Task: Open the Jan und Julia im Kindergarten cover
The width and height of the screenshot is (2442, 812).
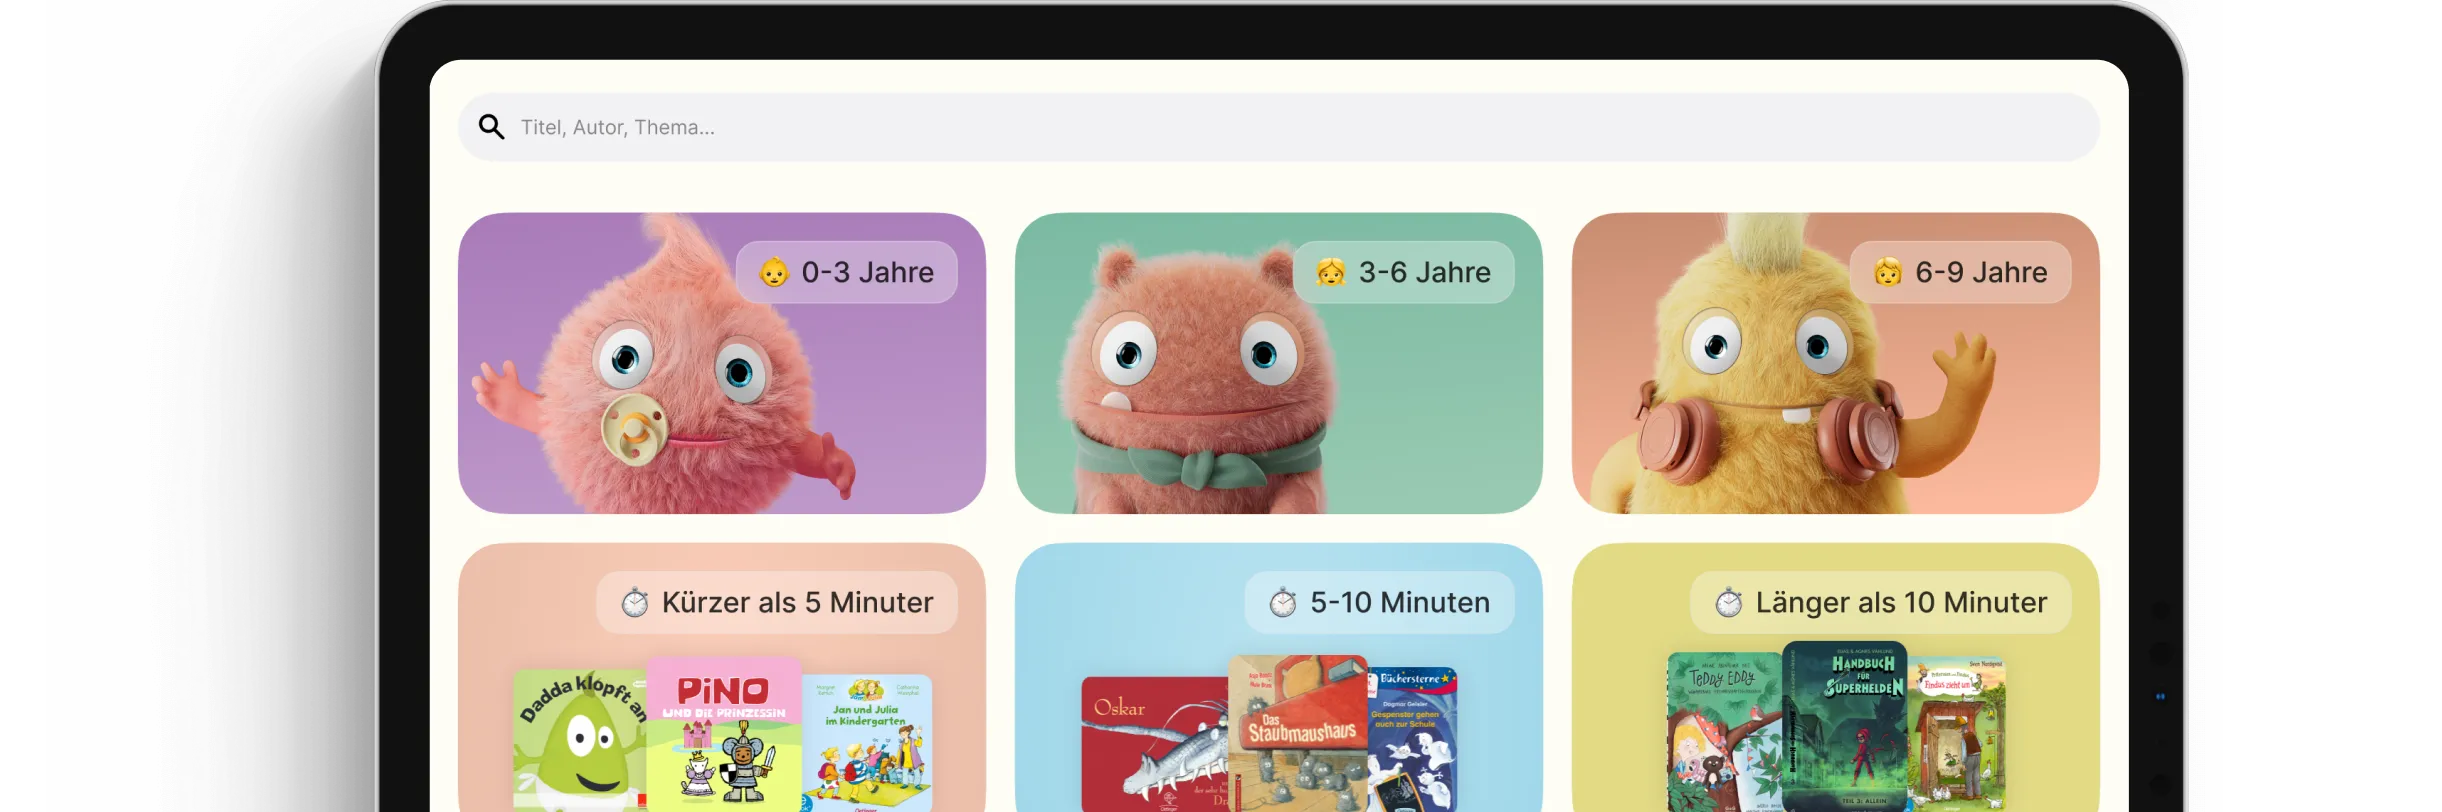Action: coord(867,743)
